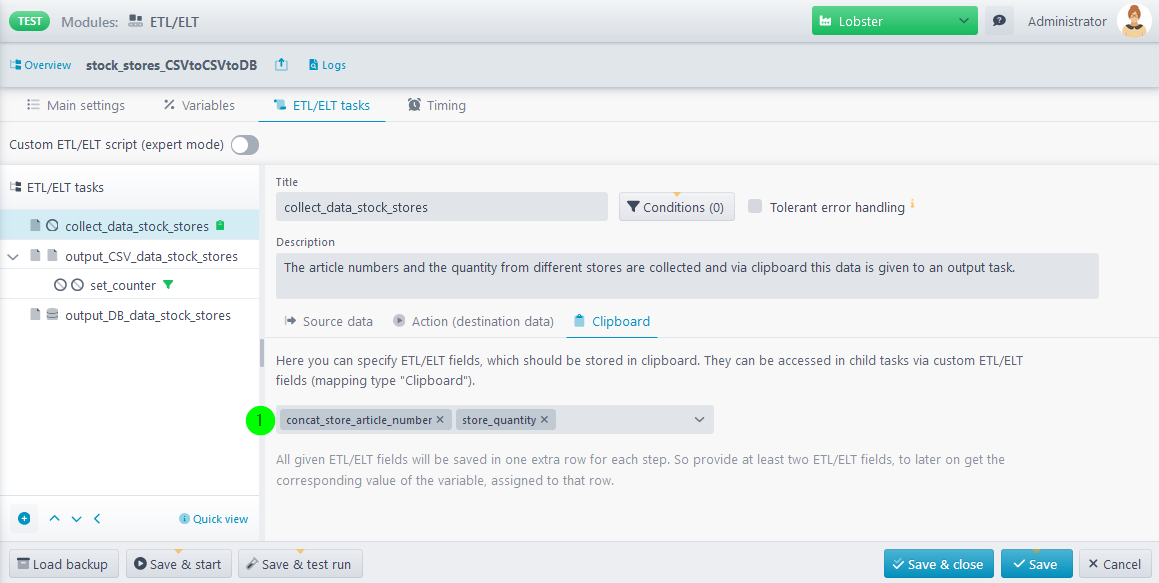The image size is (1159, 583).
Task: Click the Conditions (0) button
Action: (x=676, y=207)
